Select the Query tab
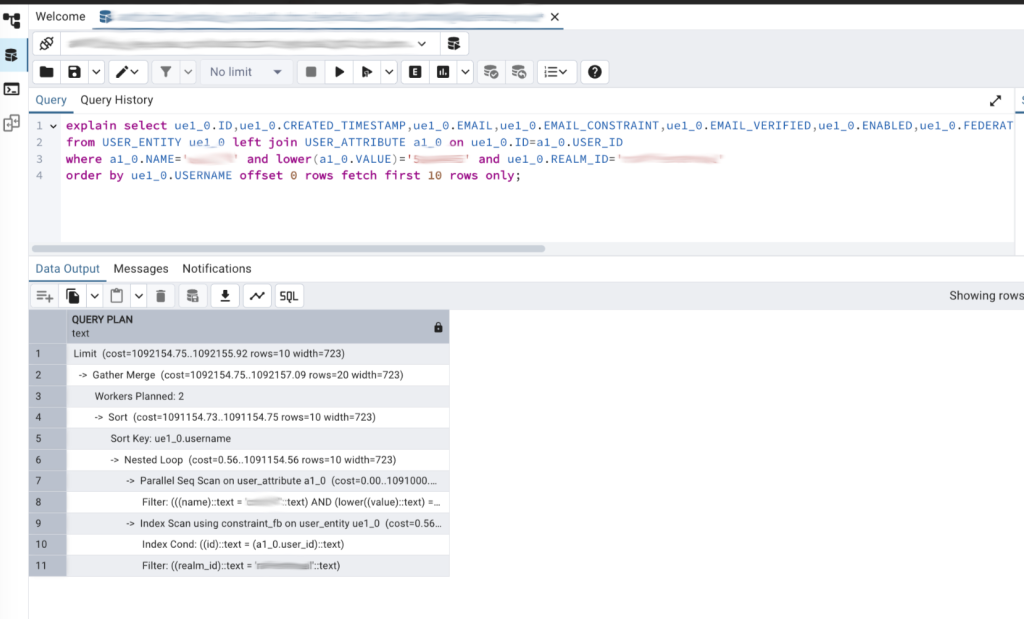 point(51,100)
